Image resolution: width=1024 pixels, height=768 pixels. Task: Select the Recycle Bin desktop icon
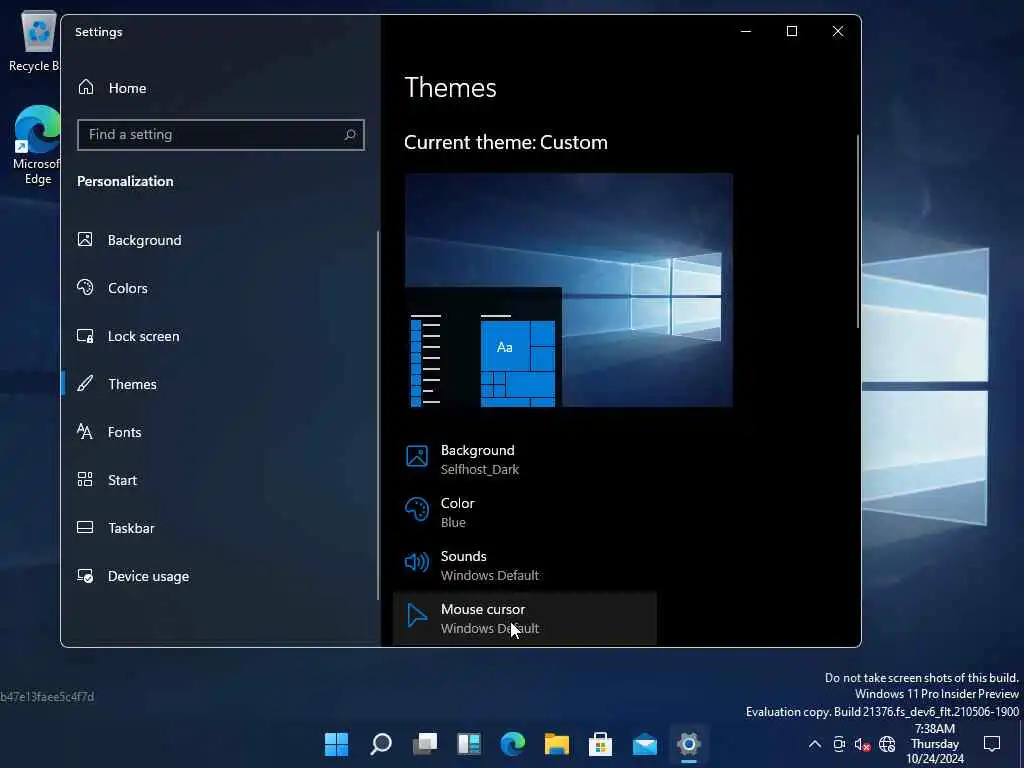(x=35, y=41)
